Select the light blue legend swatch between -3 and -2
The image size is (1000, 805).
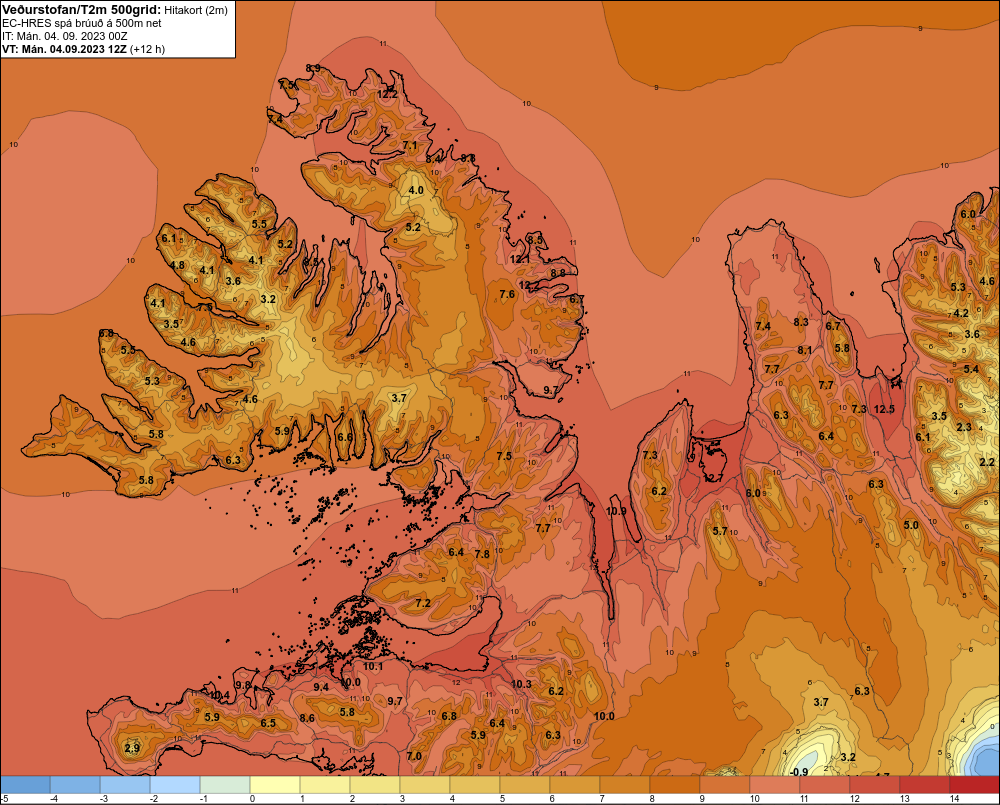click(x=125, y=785)
